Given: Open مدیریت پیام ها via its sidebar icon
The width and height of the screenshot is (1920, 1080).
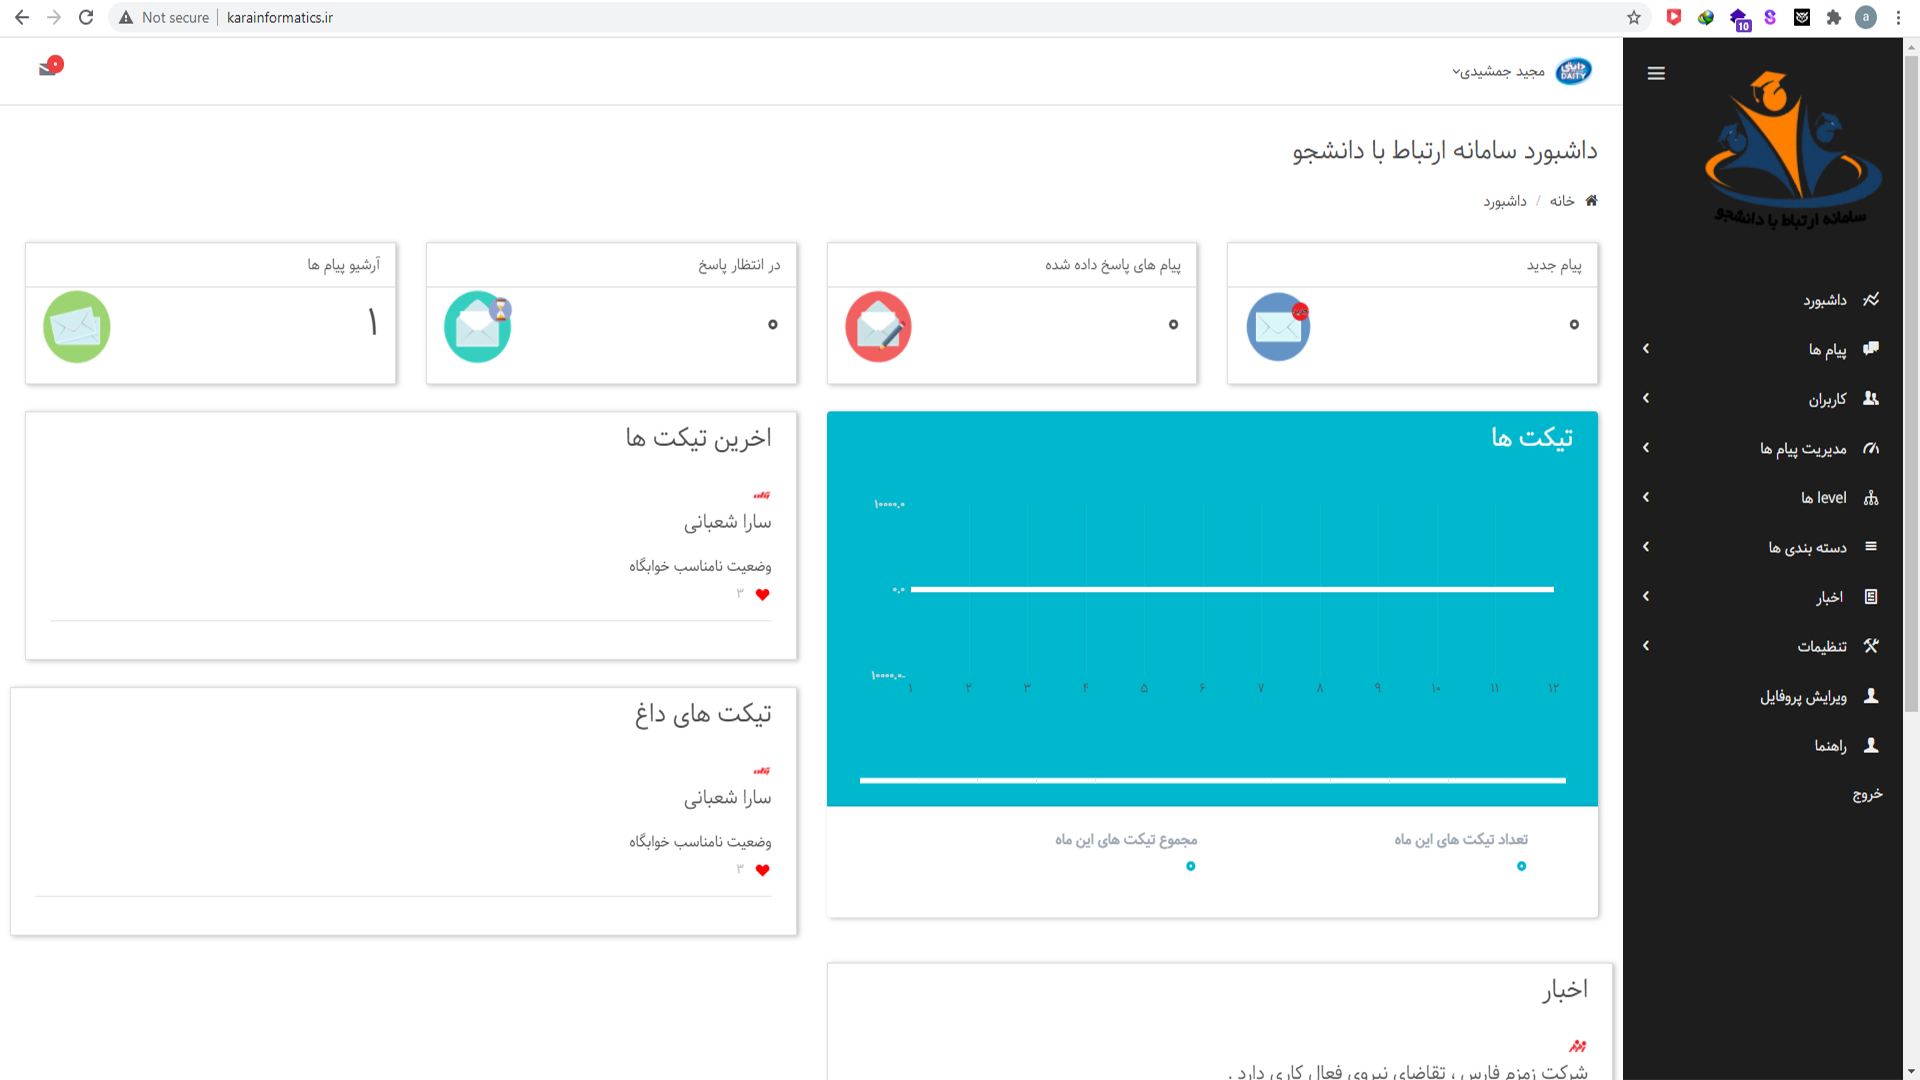Looking at the screenshot, I should tap(1872, 448).
